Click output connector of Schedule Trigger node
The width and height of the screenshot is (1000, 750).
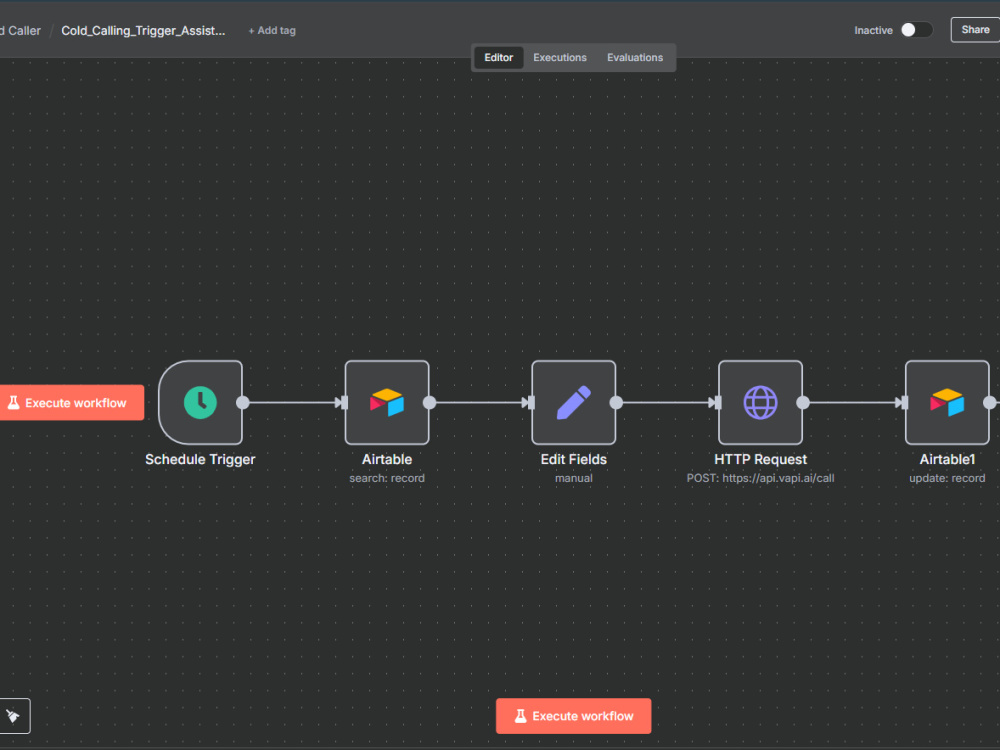pyautogui.click(x=243, y=402)
